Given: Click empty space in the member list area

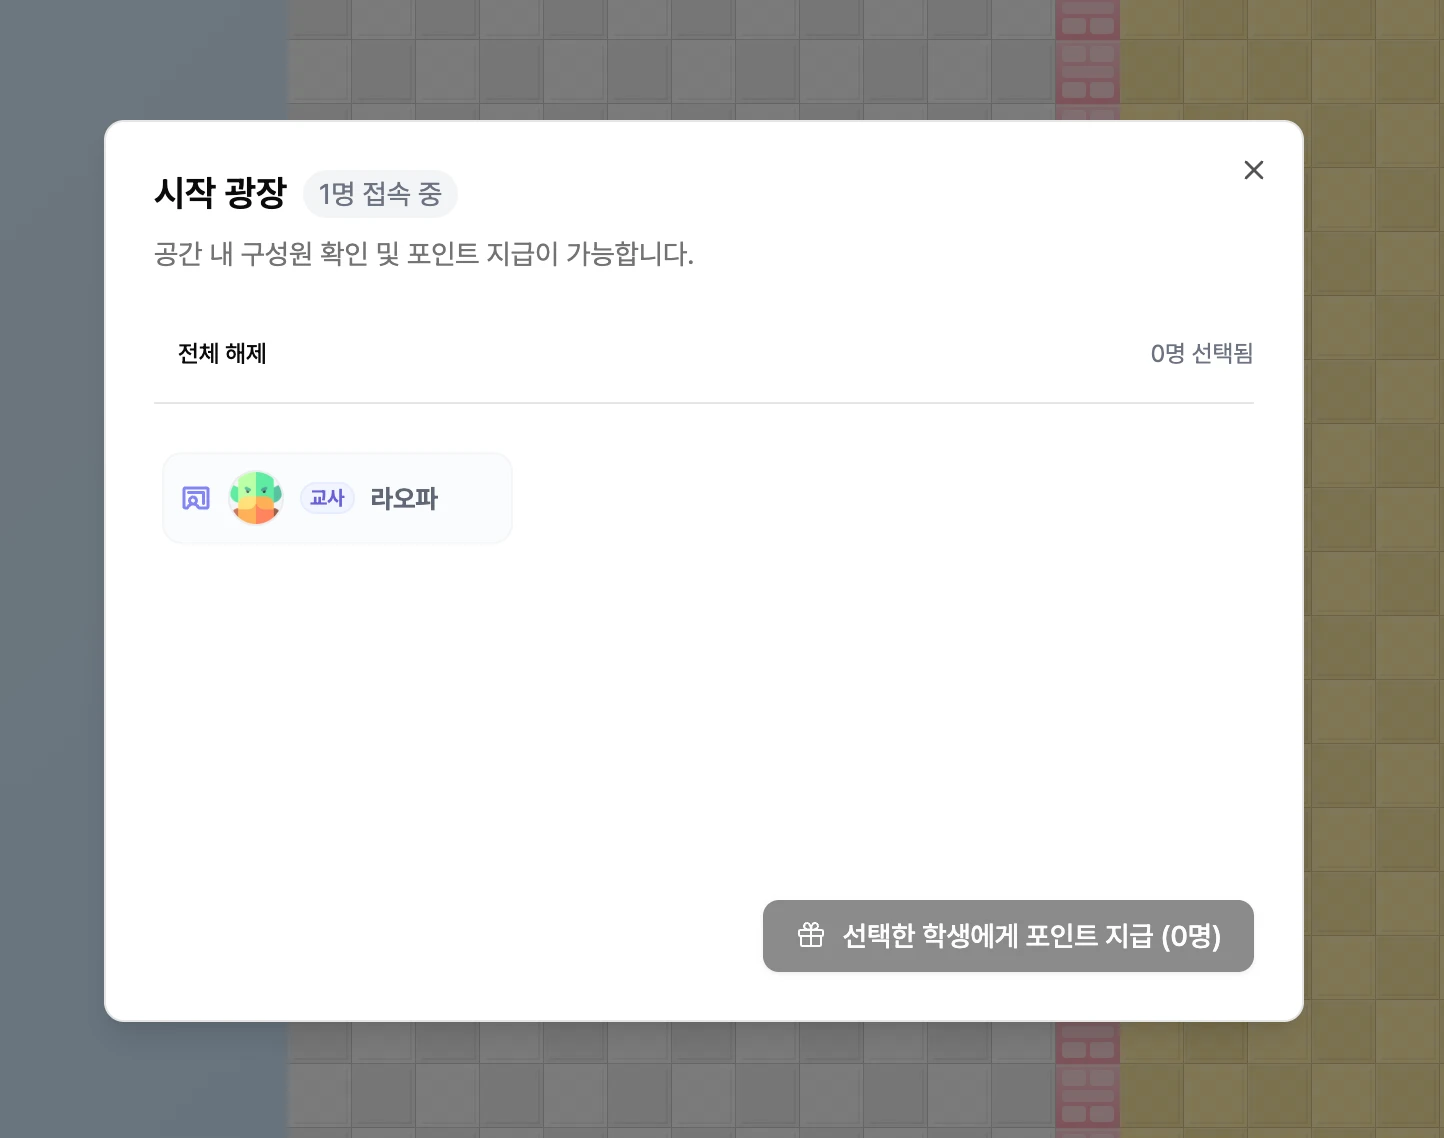Looking at the screenshot, I should pos(800,700).
